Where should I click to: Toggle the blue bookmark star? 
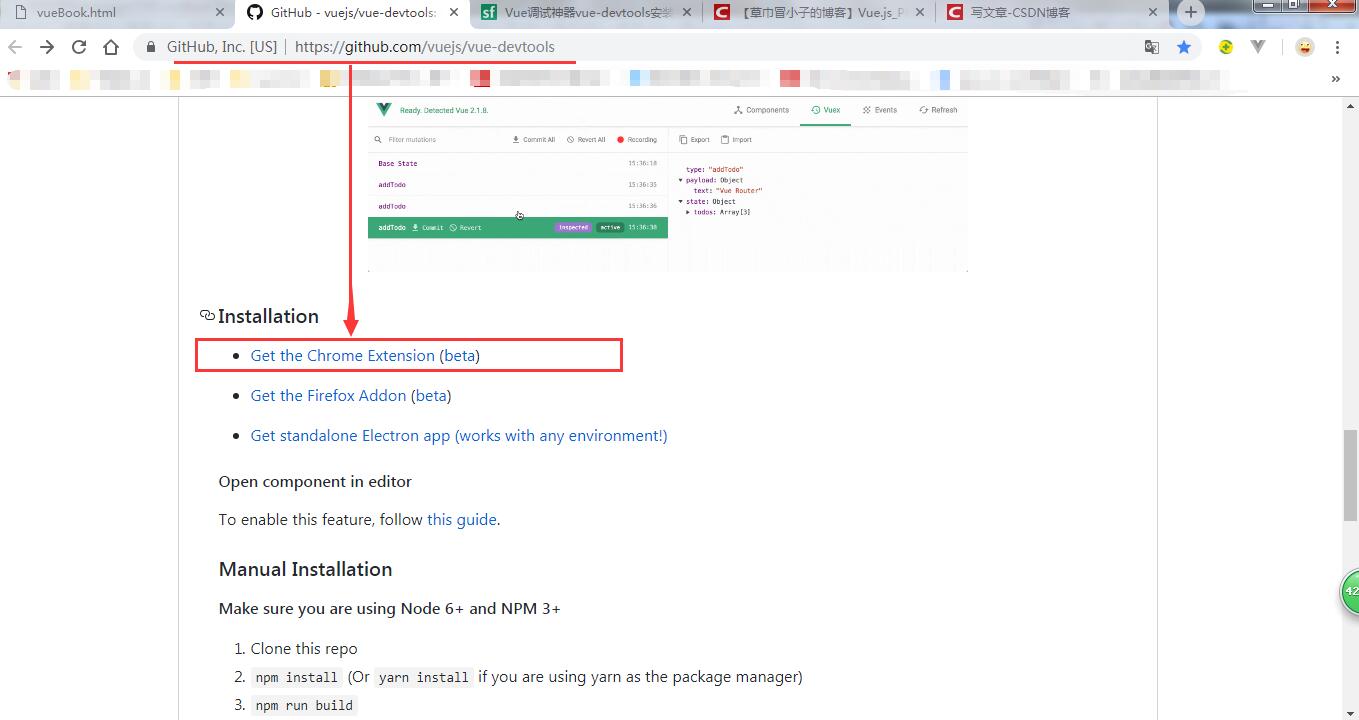tap(1184, 47)
